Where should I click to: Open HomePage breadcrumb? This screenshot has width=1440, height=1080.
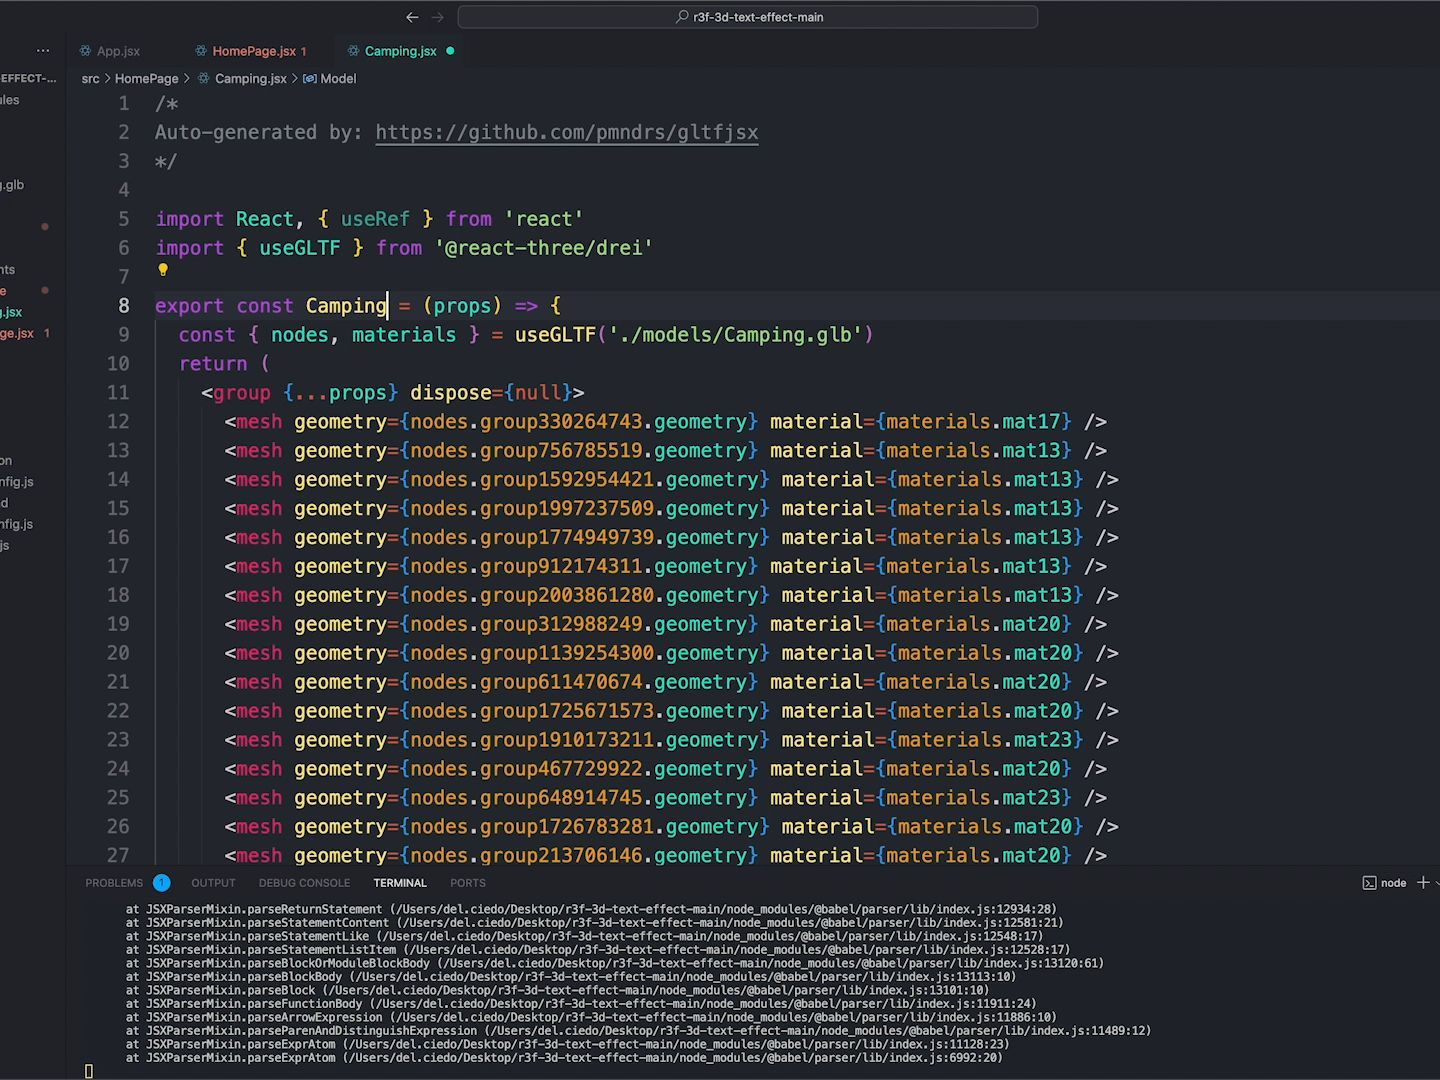pos(146,78)
